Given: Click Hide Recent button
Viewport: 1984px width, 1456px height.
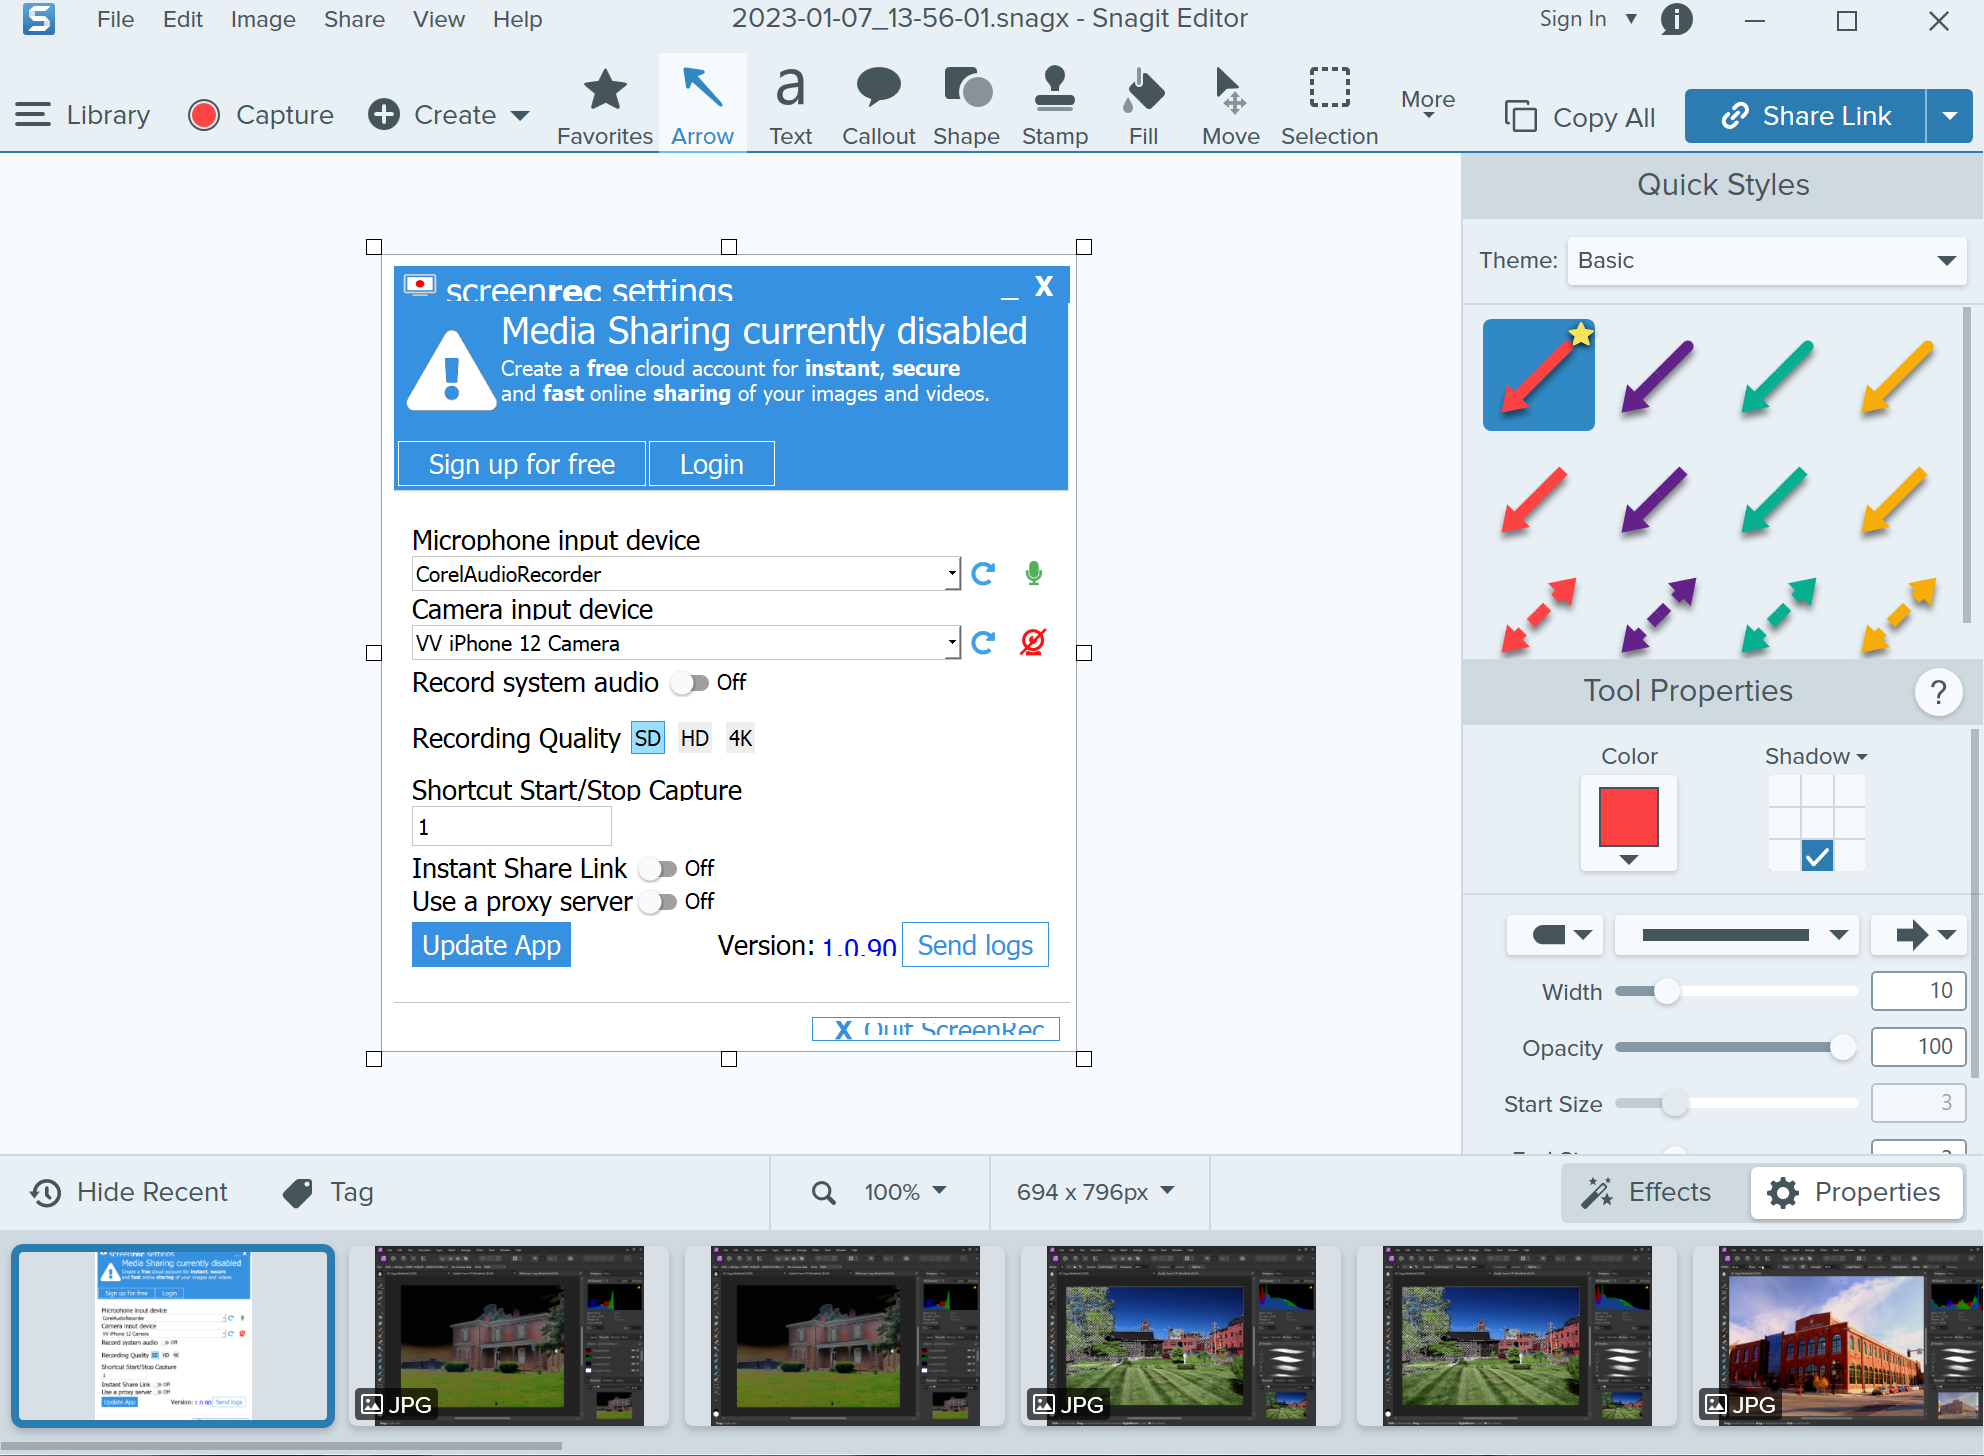Looking at the screenshot, I should [129, 1192].
